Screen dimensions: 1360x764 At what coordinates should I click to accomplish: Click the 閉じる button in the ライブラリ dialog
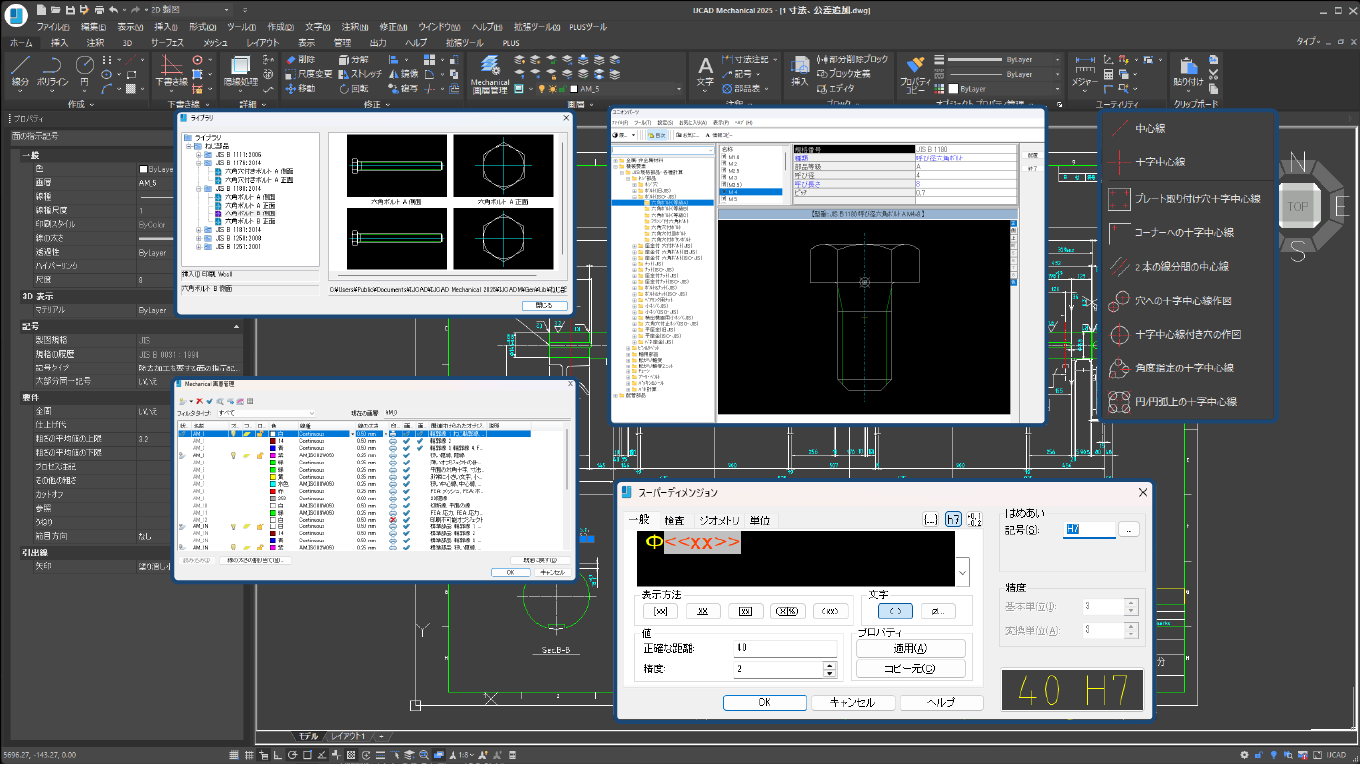tap(546, 305)
